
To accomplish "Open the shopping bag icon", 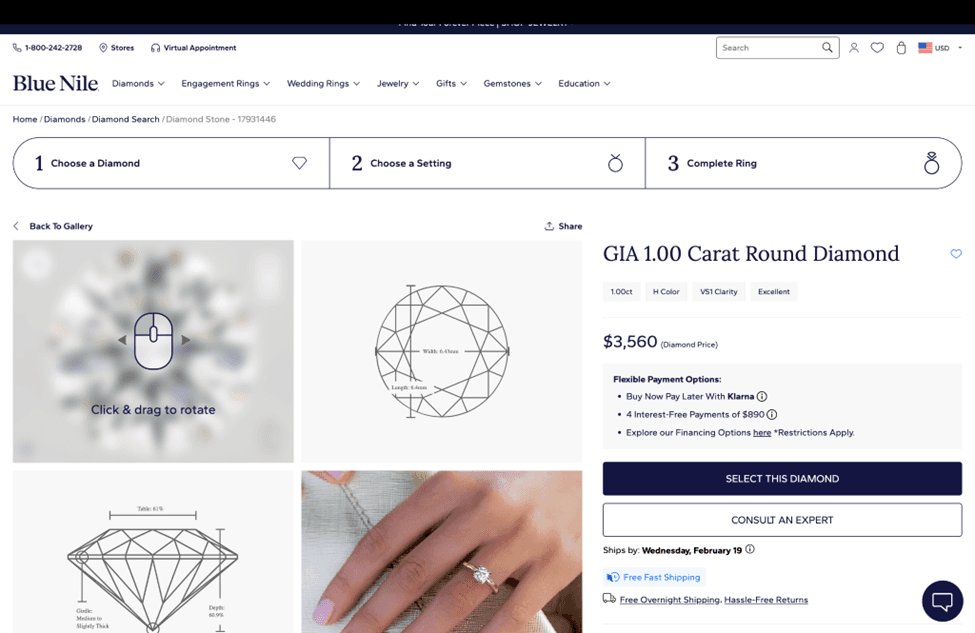I will click(x=901, y=48).
